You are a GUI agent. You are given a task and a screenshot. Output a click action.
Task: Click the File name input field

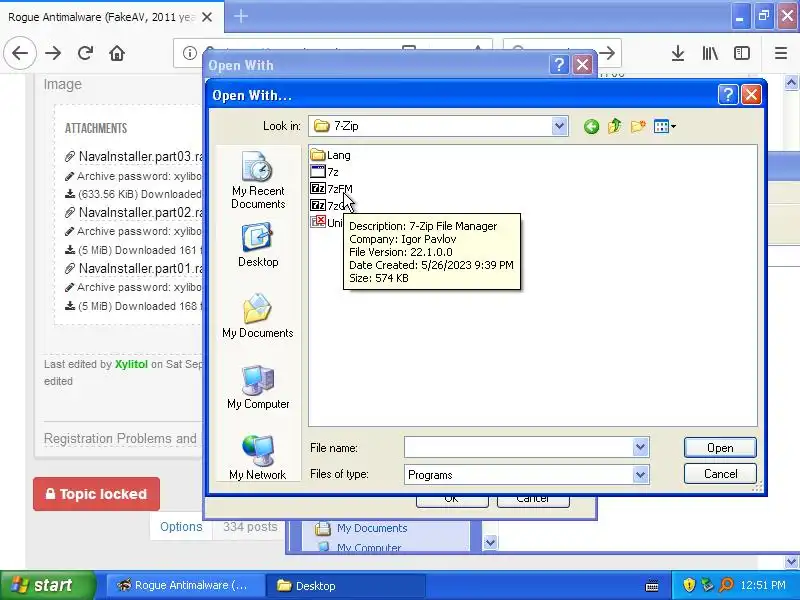pos(518,447)
